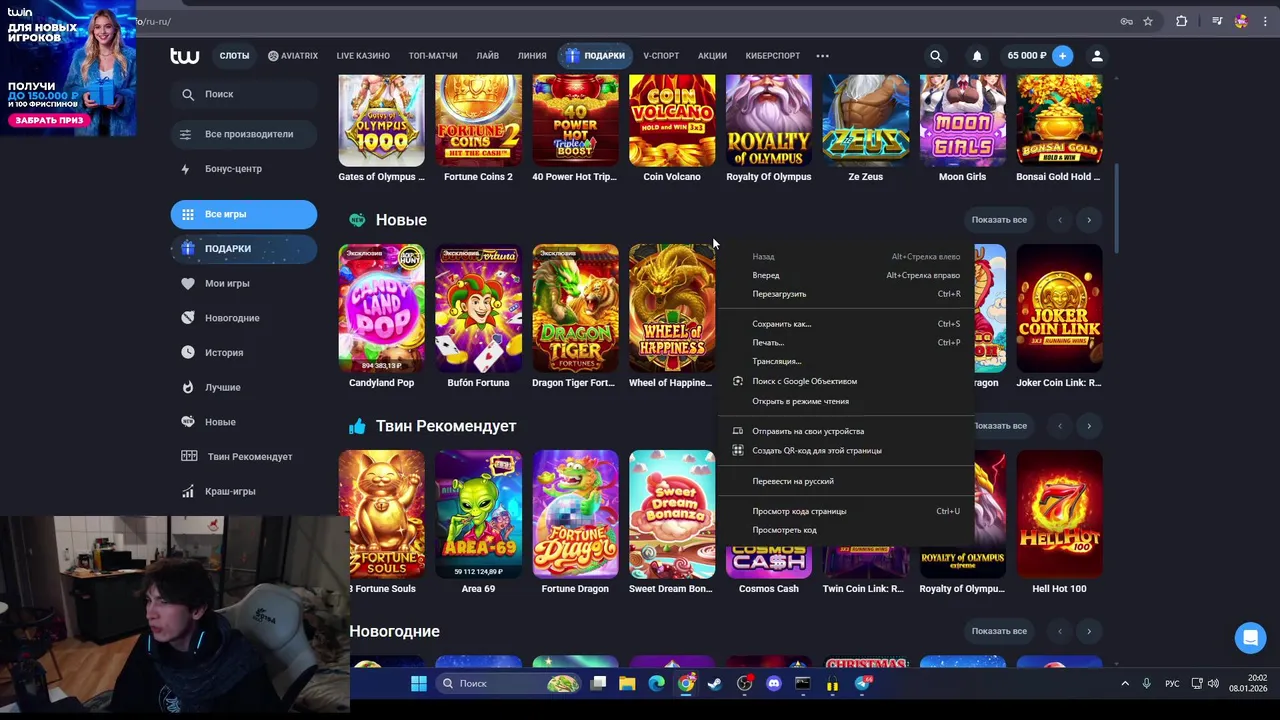The height and width of the screenshot is (720, 1280).
Task: Previous arrow for Новогодние section
Action: pos(1060,631)
